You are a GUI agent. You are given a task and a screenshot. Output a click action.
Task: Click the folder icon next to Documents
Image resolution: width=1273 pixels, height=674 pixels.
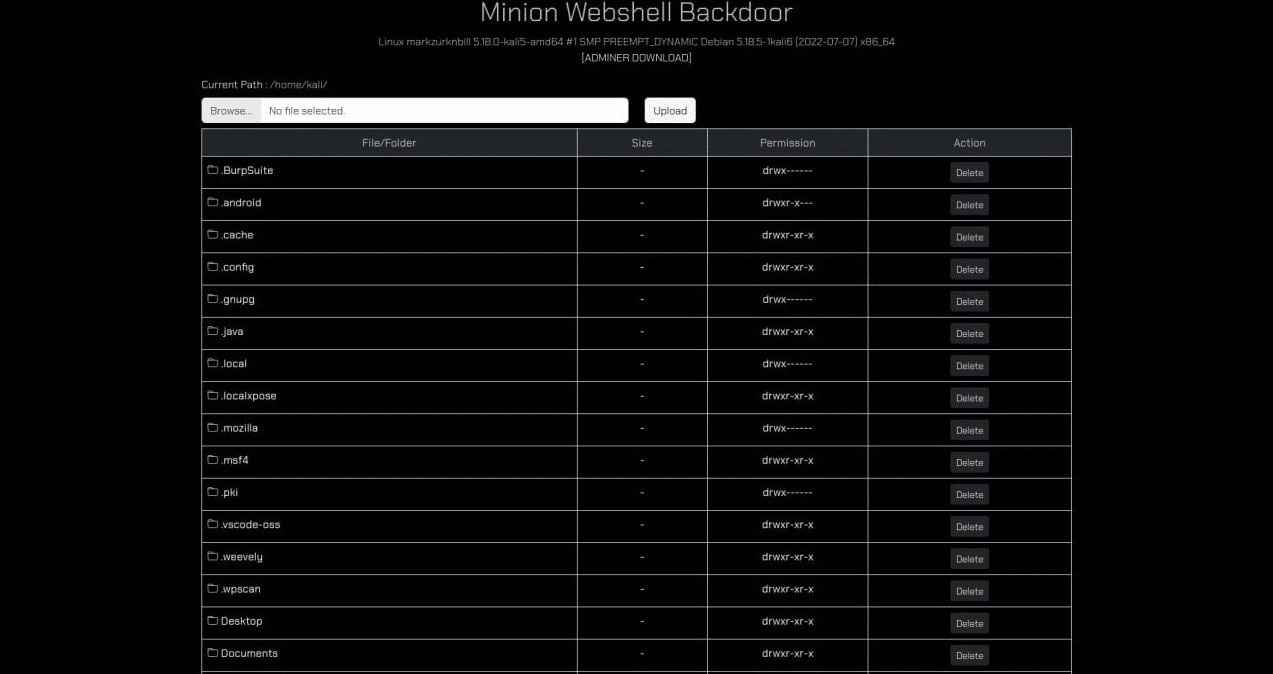pyautogui.click(x=212, y=653)
